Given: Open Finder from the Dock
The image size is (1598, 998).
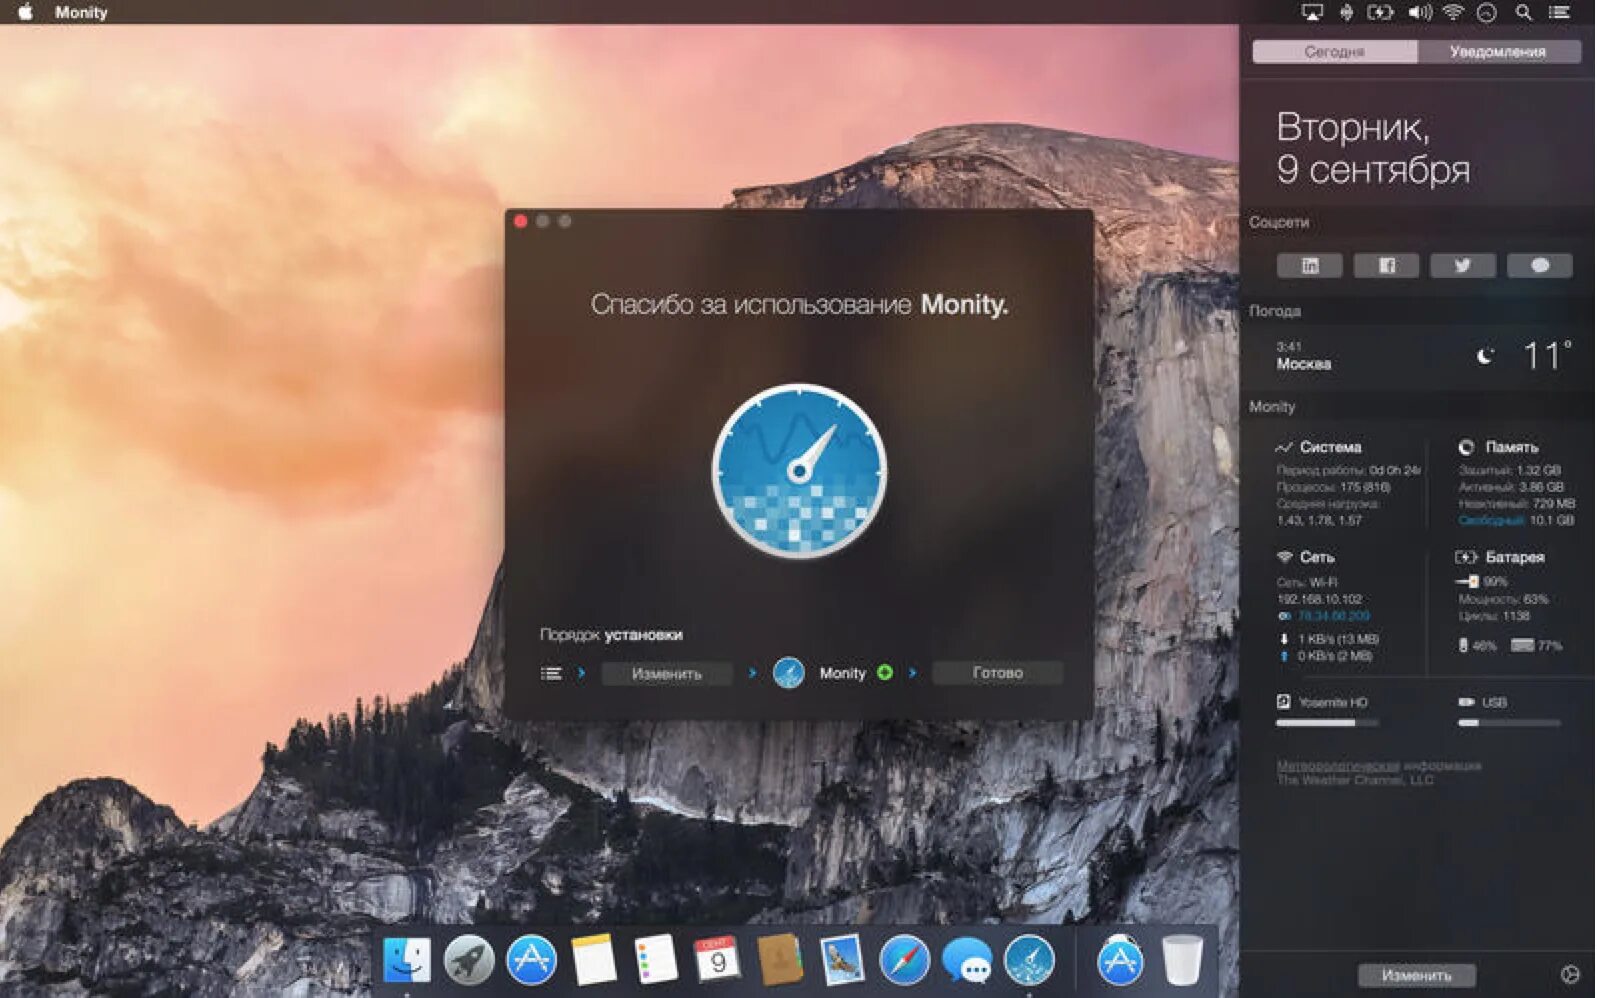Looking at the screenshot, I should pyautogui.click(x=407, y=961).
